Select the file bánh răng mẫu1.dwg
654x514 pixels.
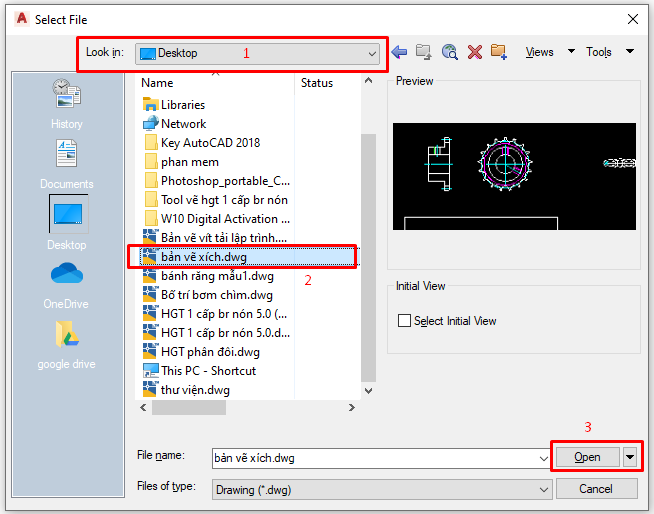(x=216, y=276)
